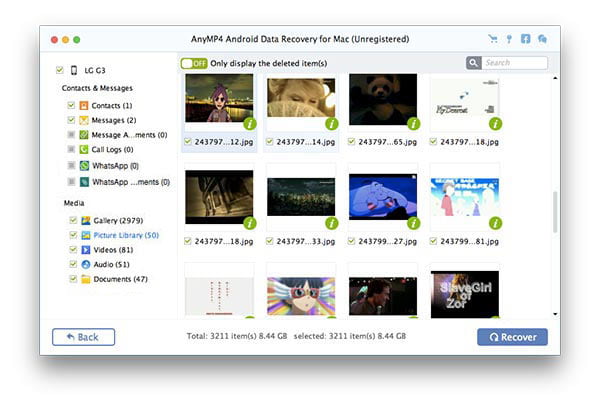This screenshot has width=600, height=409.
Task: Show info for 243797...65.jpg
Action: click(414, 124)
